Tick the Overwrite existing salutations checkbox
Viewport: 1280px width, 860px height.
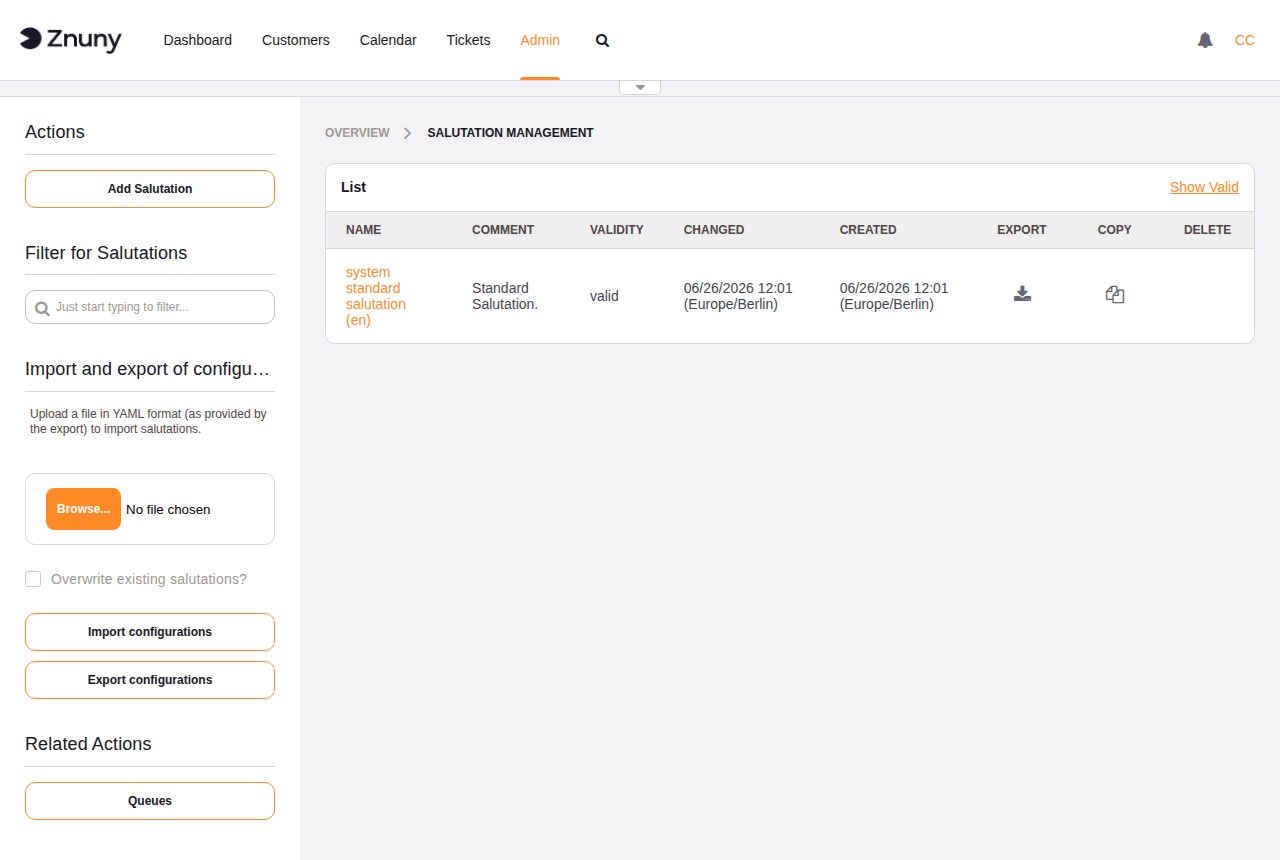click(33, 579)
